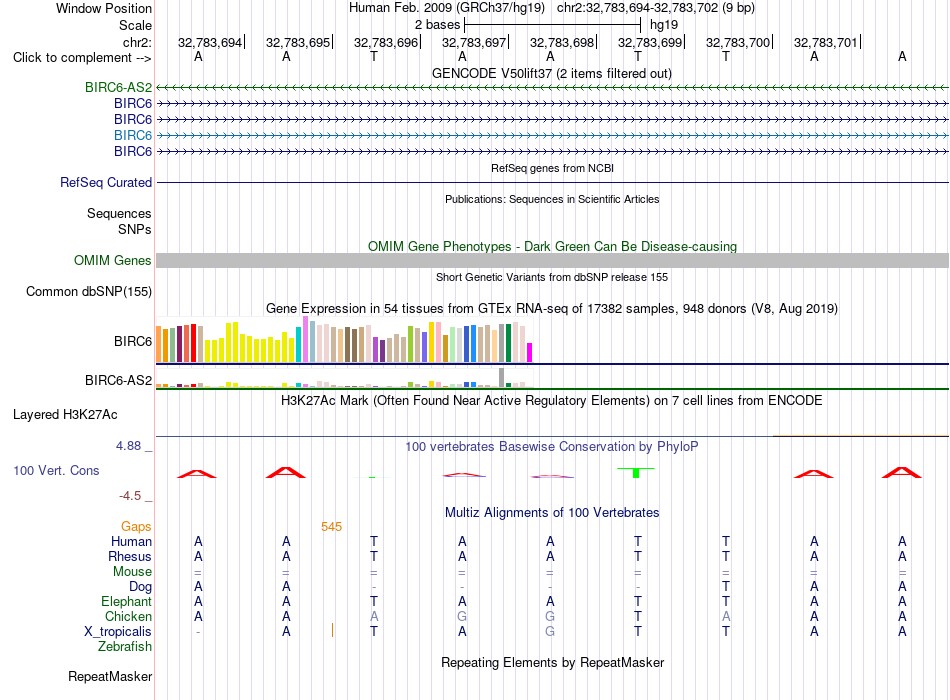Screen dimensions: 950x700
Task: Open 'Short Genetic Variants from dbSNP release 155'
Action: pos(552,277)
